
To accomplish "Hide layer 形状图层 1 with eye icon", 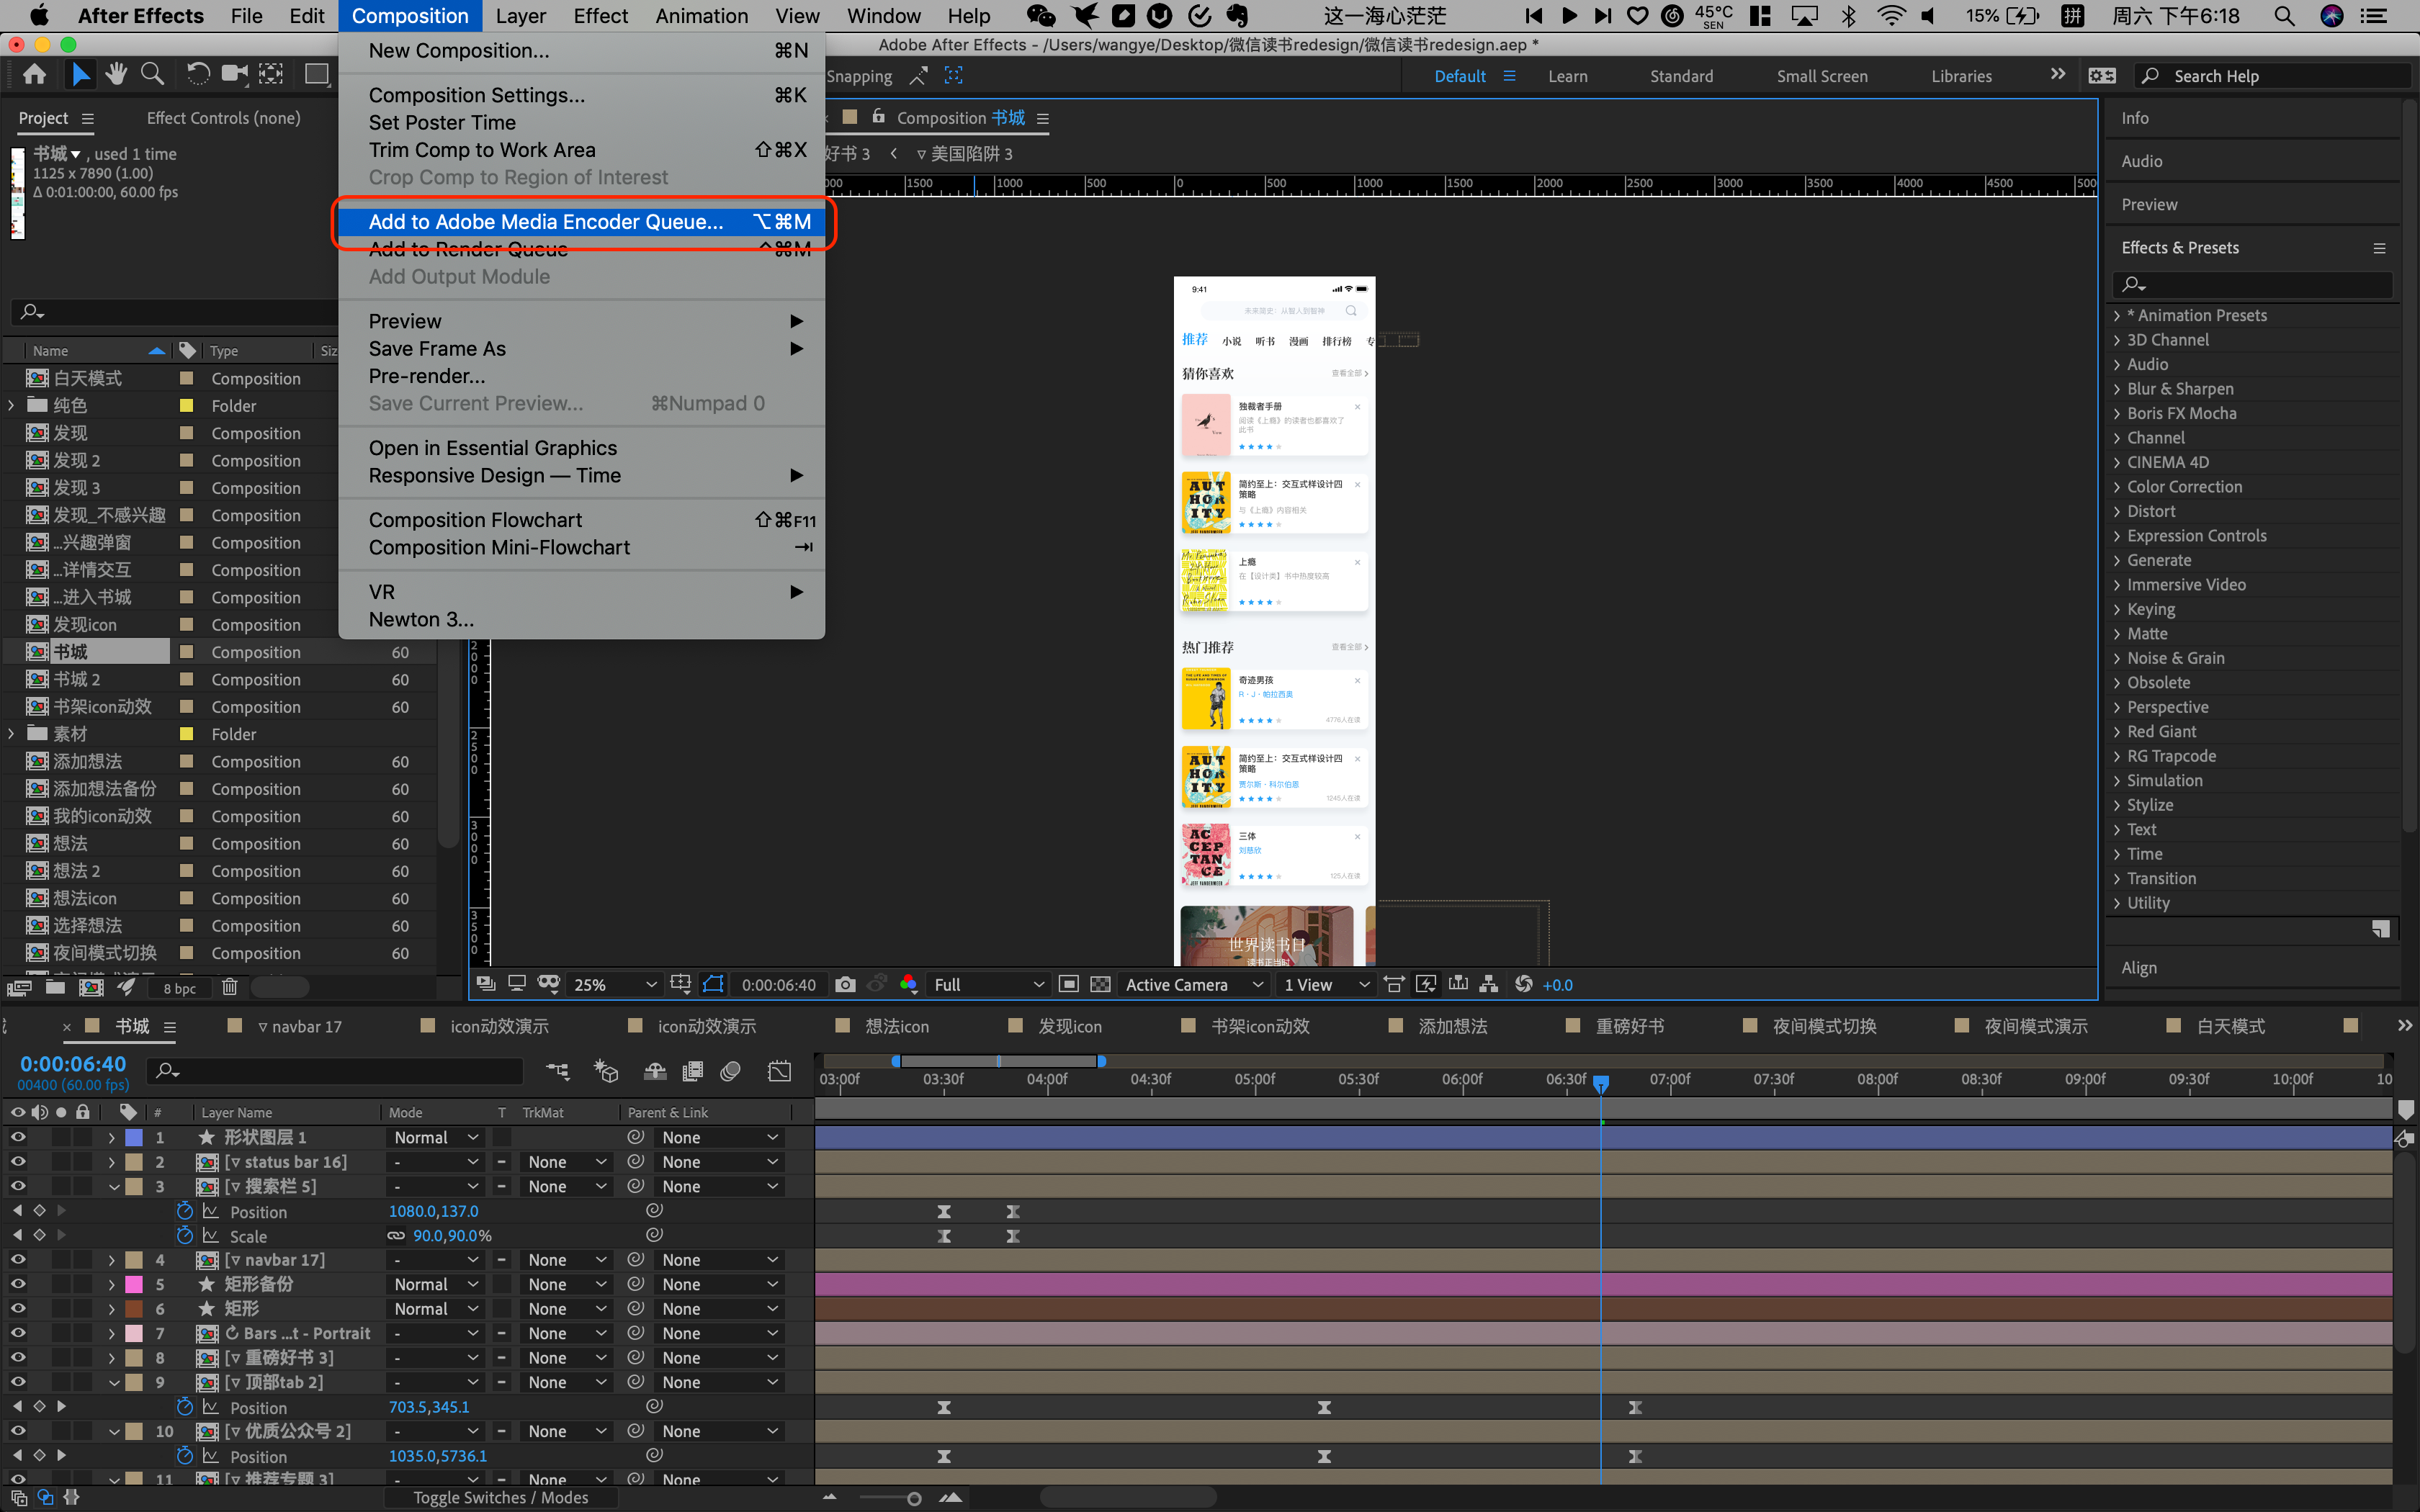I will click(x=17, y=1137).
